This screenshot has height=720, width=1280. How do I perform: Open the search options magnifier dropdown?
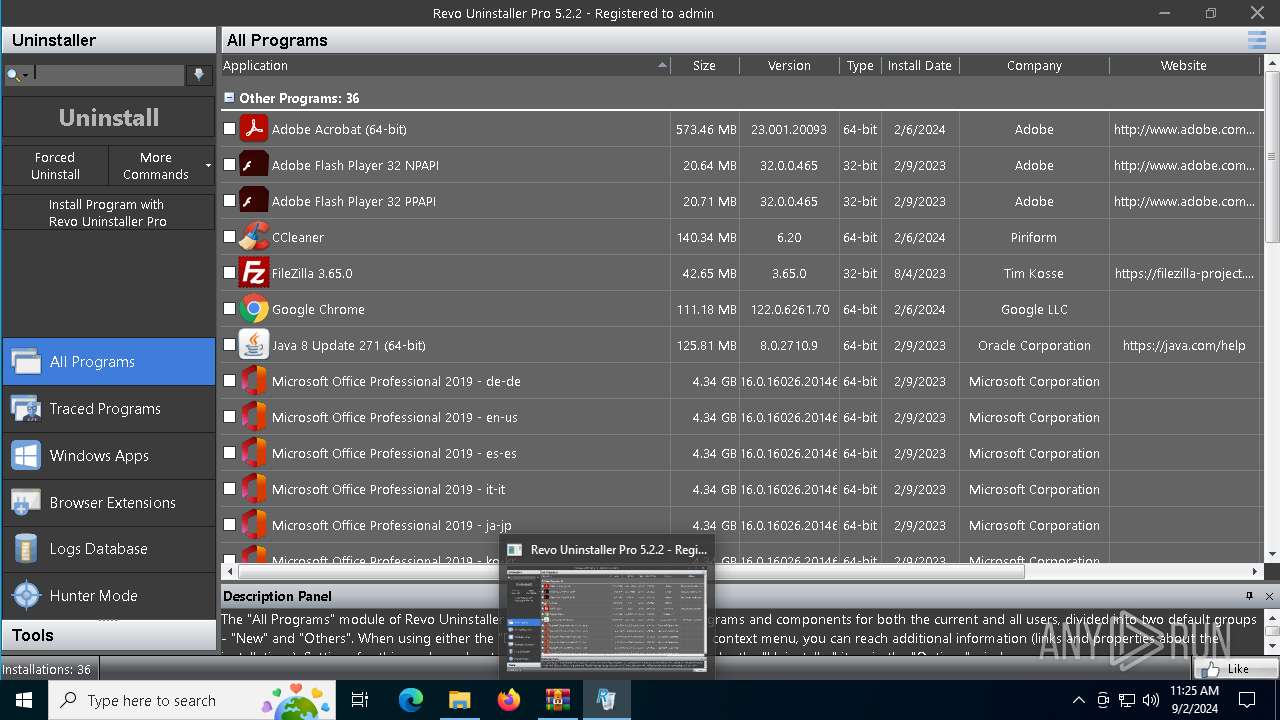[x=17, y=75]
